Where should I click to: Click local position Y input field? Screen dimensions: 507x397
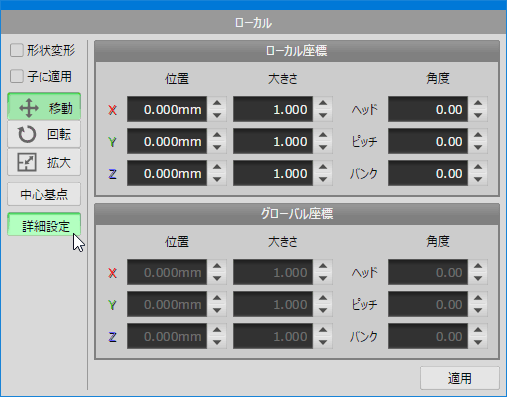tap(167, 141)
